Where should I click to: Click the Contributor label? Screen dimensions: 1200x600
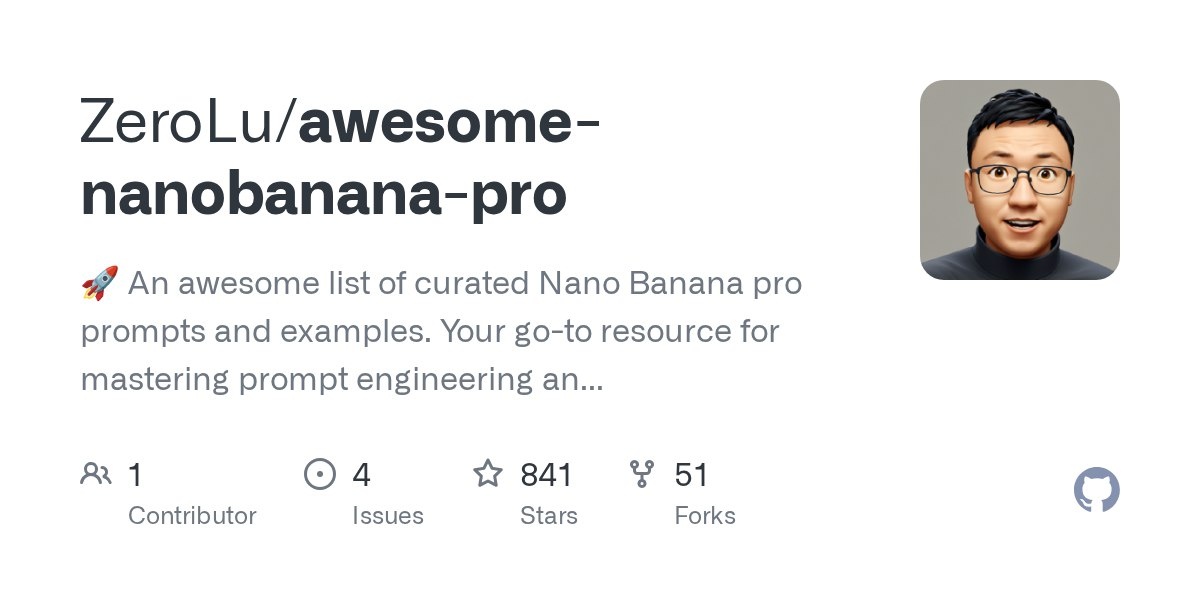192,516
